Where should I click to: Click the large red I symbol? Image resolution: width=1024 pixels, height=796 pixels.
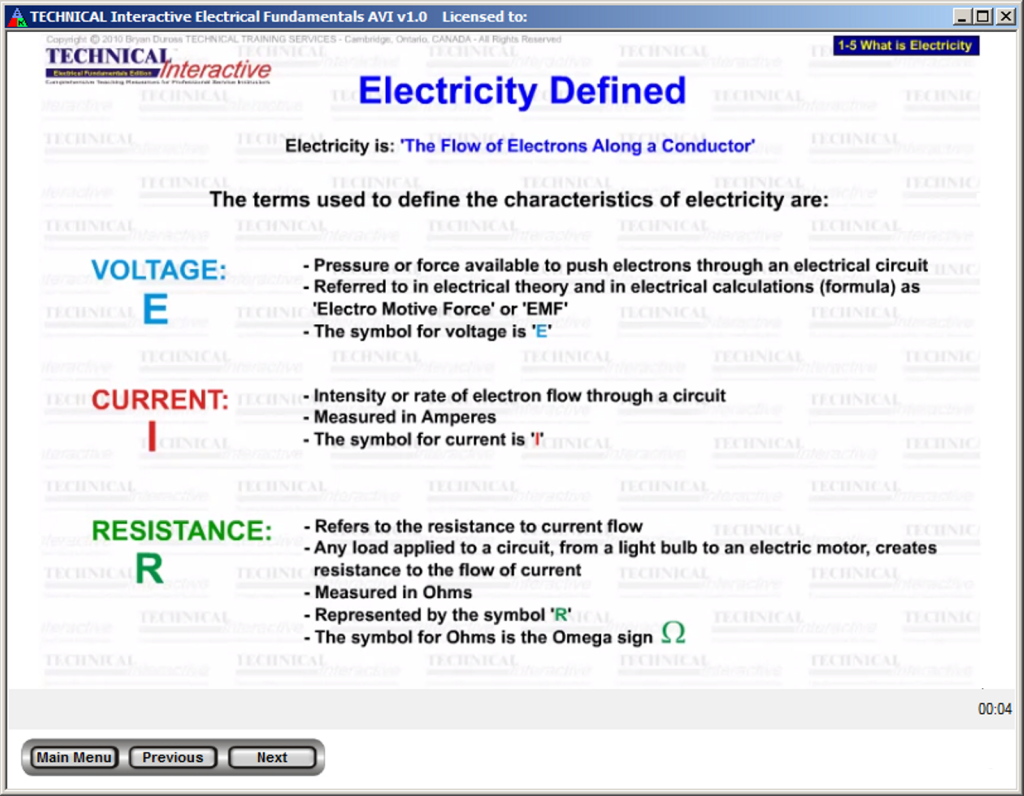152,436
